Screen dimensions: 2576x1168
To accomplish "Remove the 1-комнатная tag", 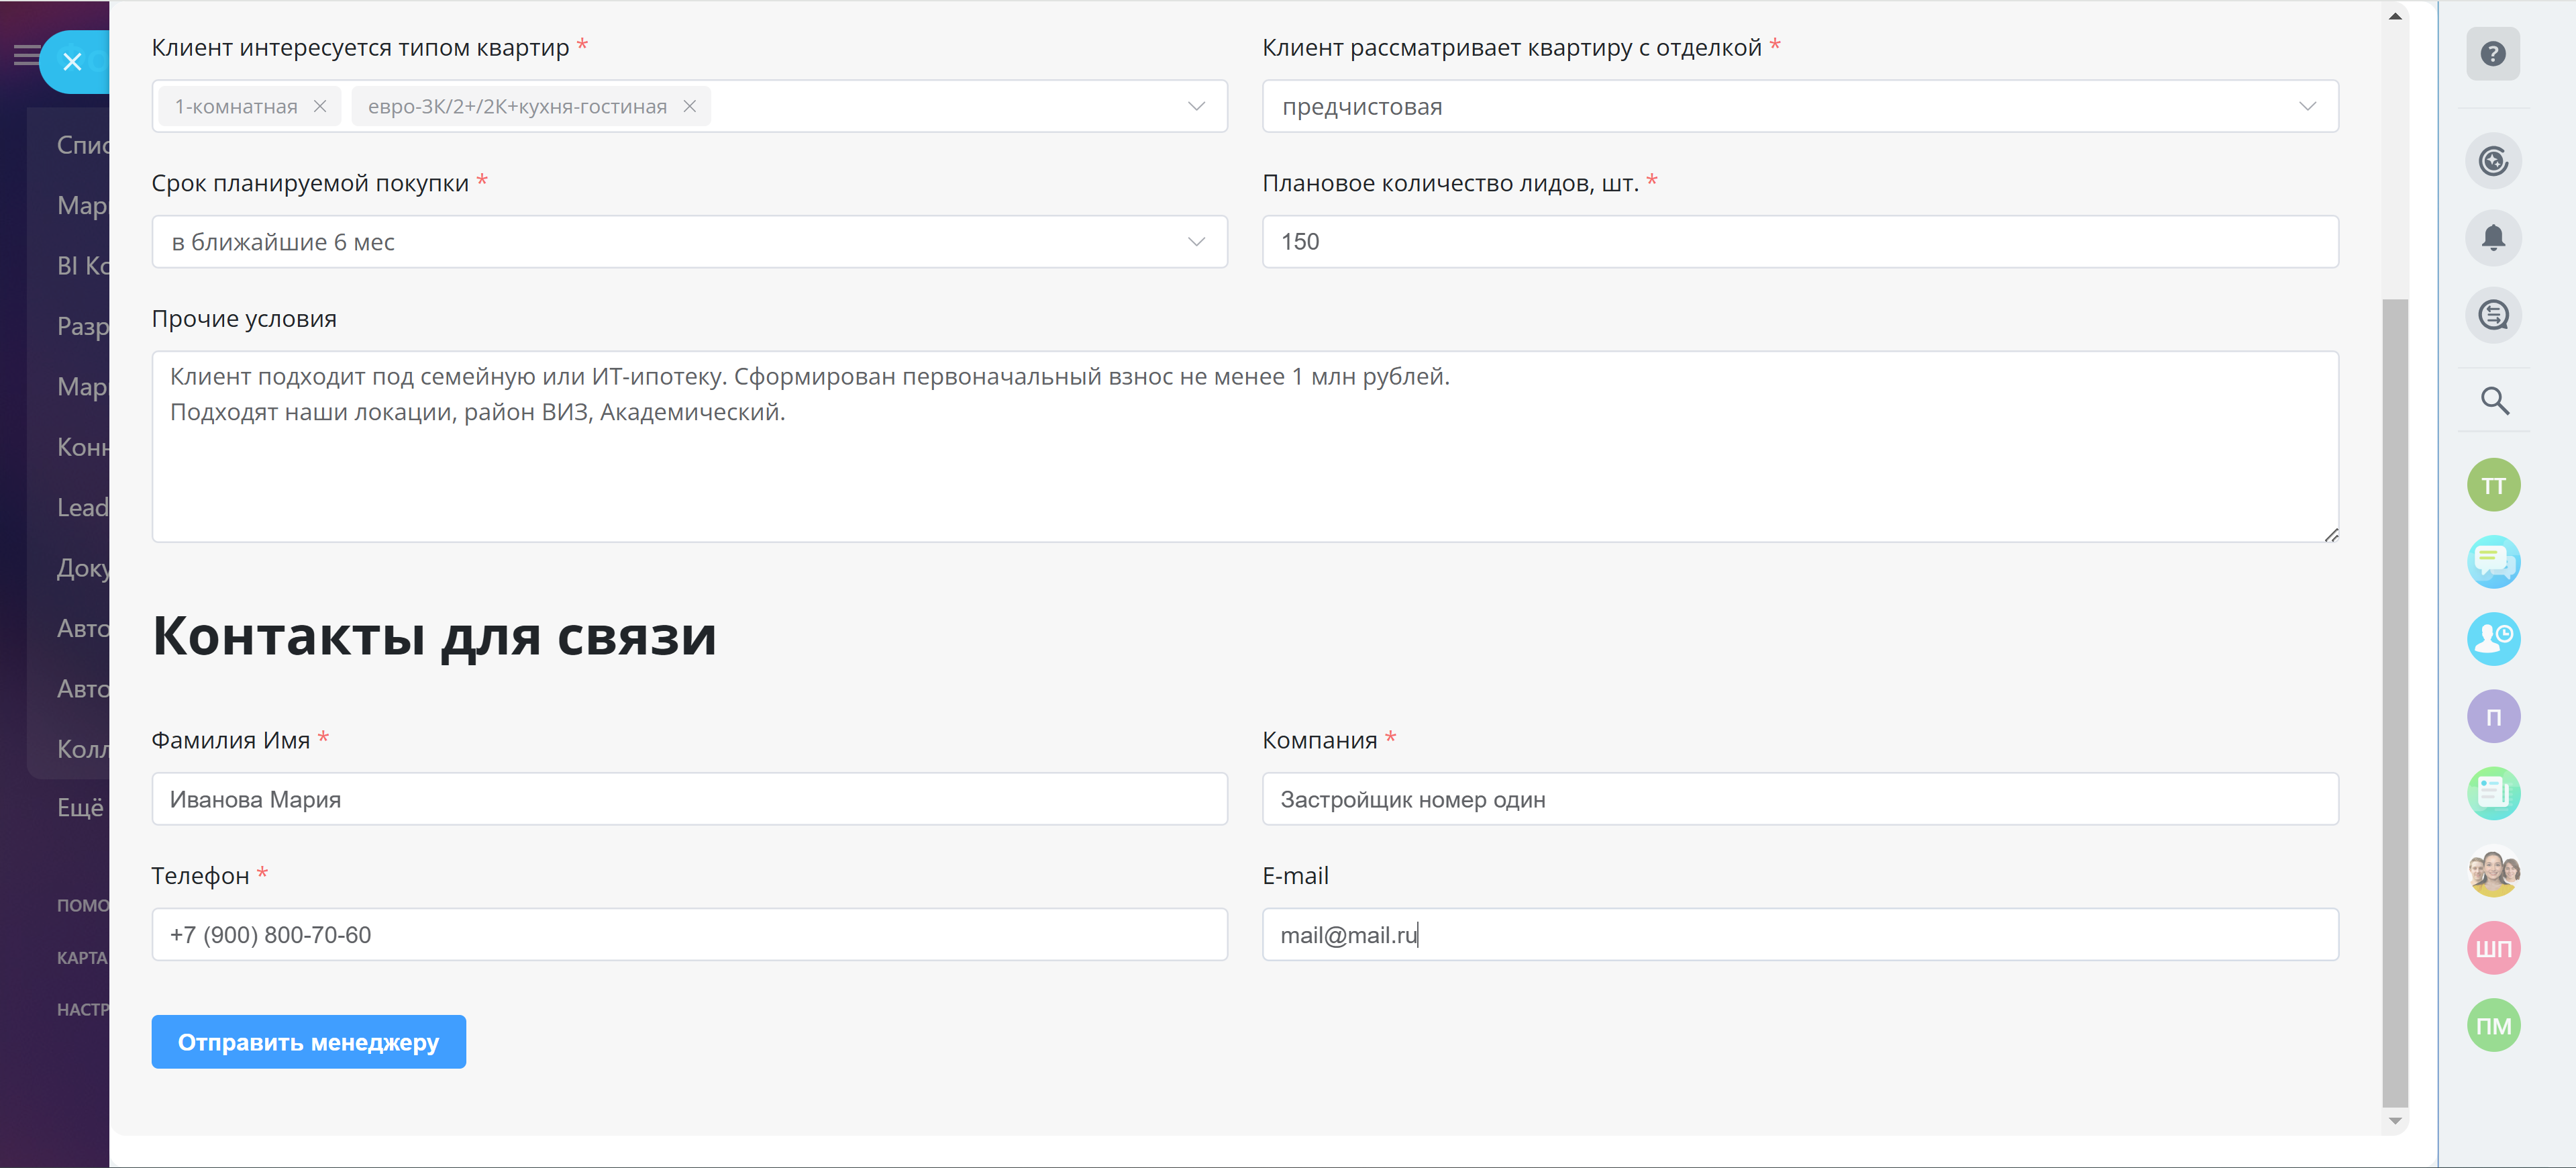I will point(320,106).
